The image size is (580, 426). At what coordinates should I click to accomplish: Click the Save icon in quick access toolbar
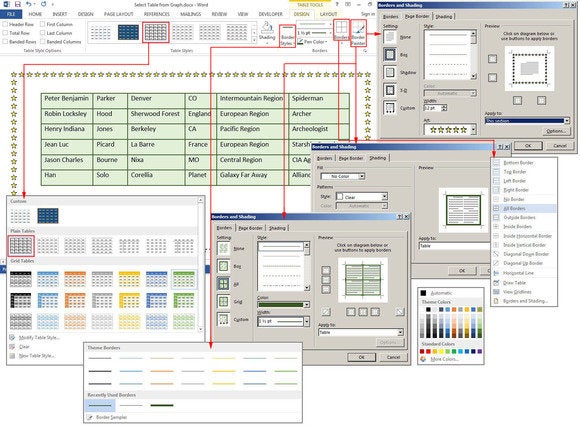click(x=17, y=4)
